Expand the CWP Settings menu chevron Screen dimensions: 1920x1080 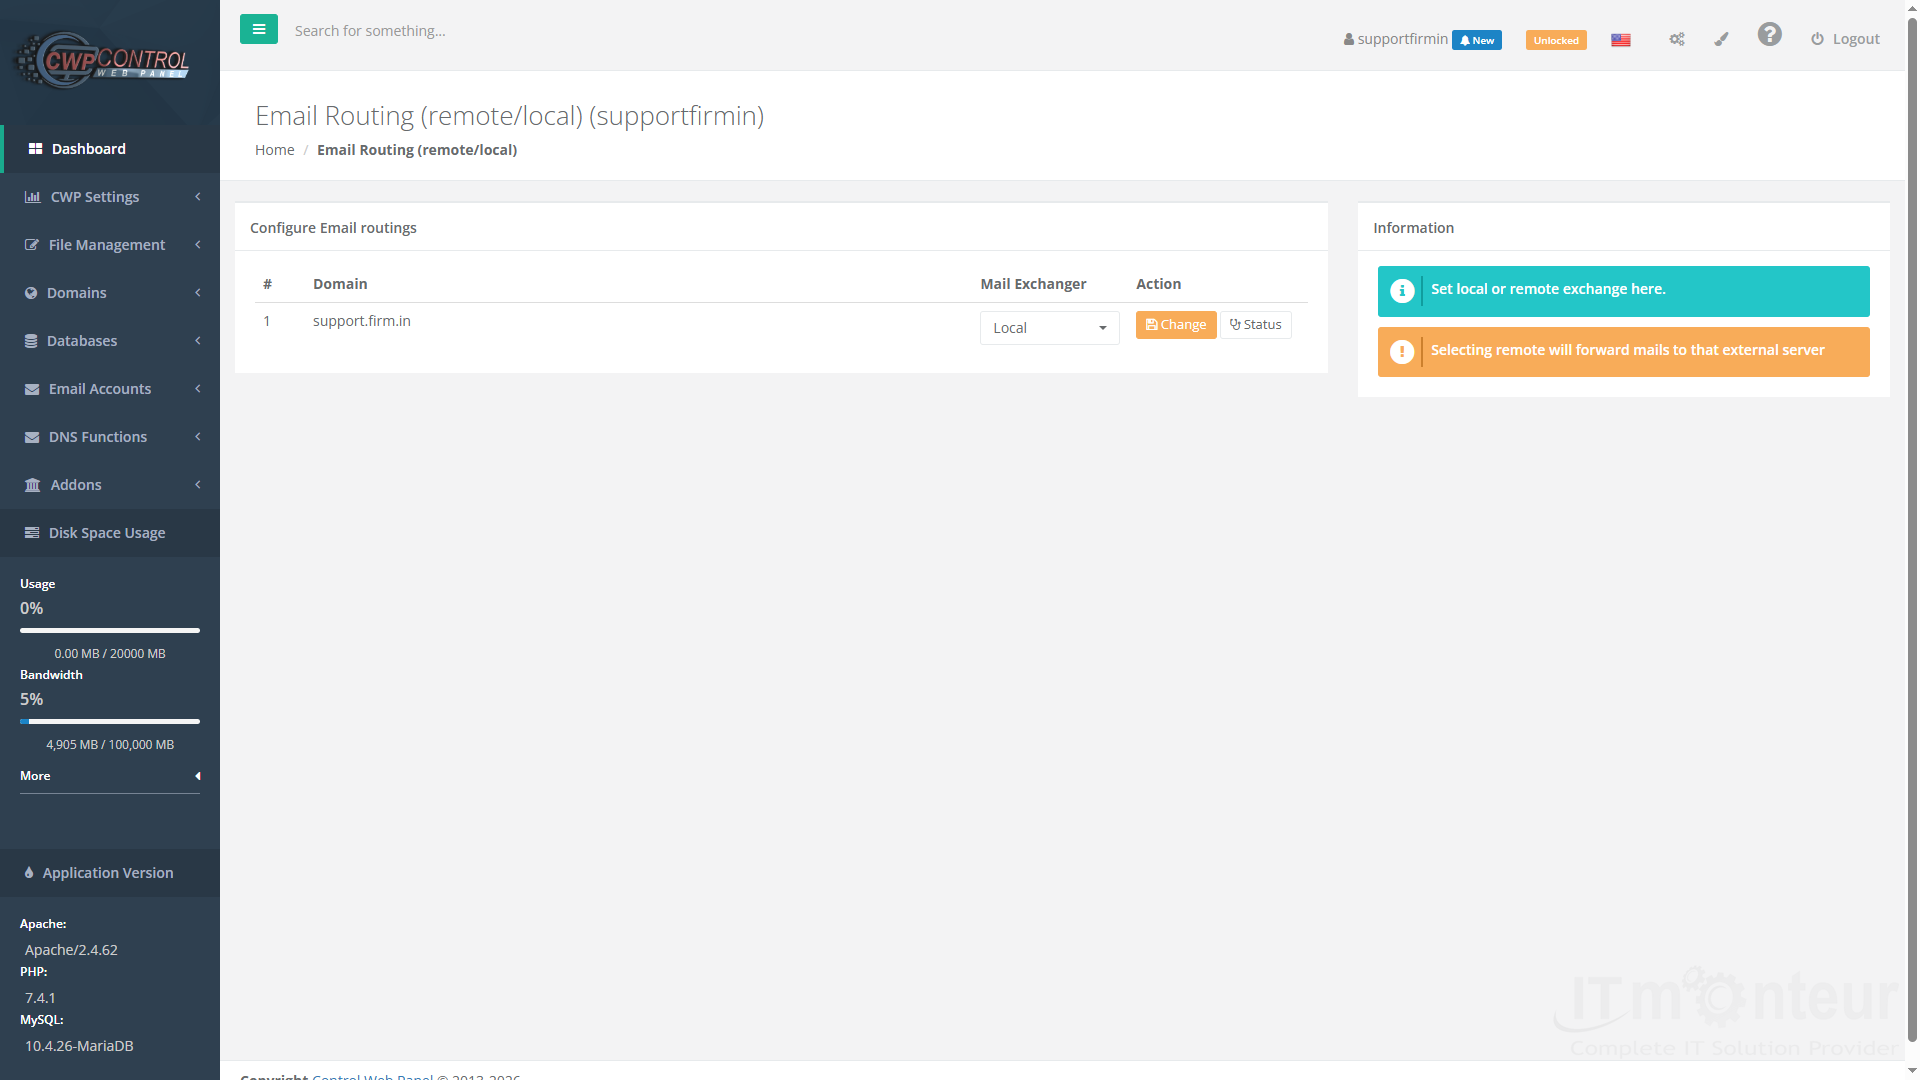(x=198, y=197)
